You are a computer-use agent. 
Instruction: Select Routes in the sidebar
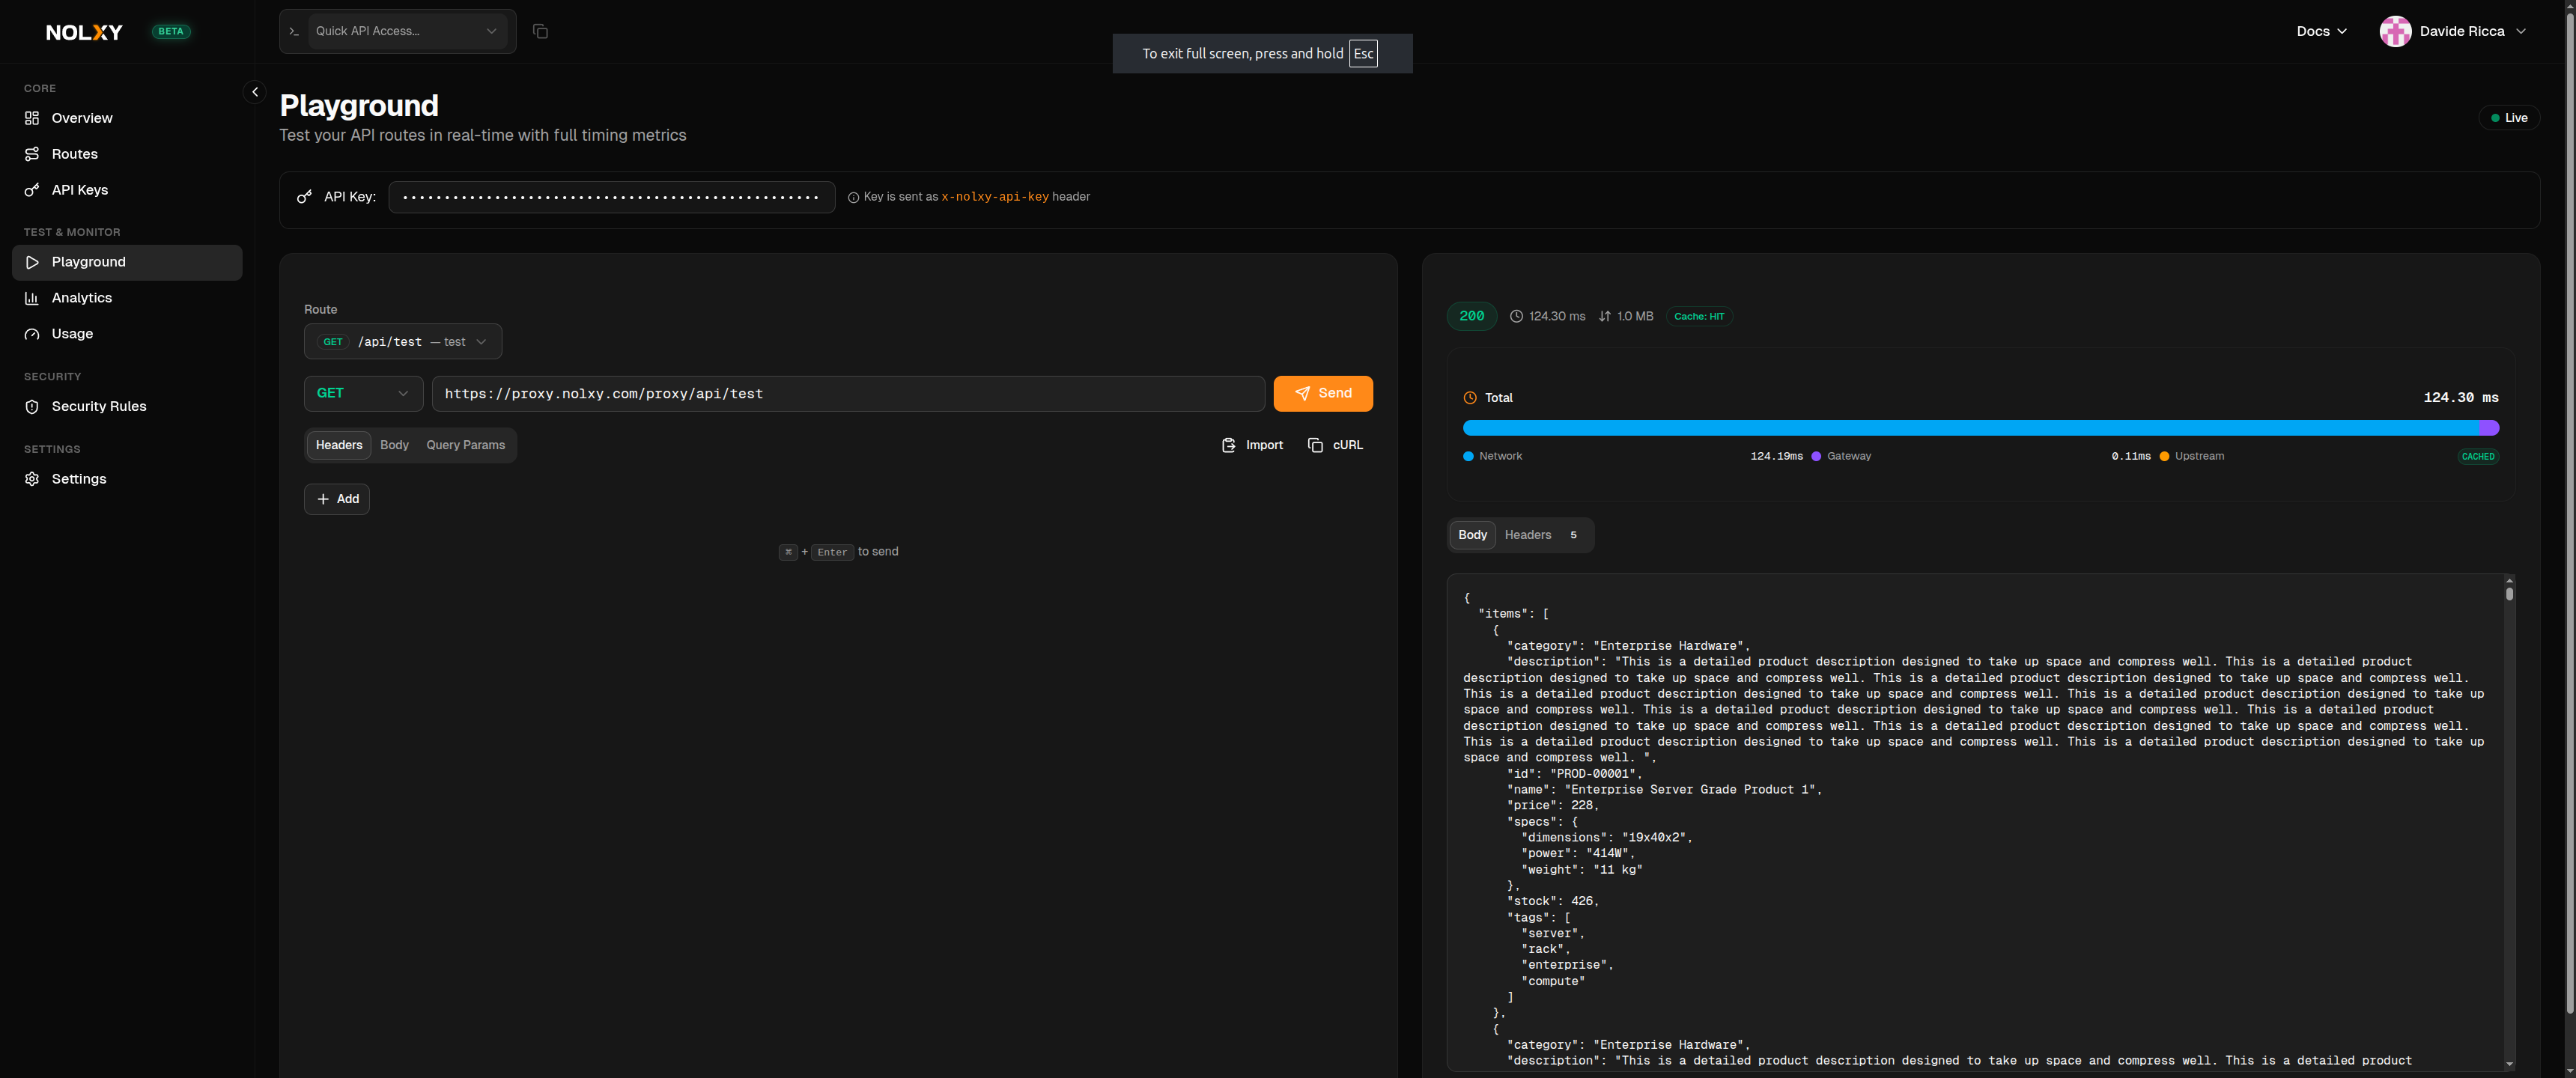pos(74,153)
